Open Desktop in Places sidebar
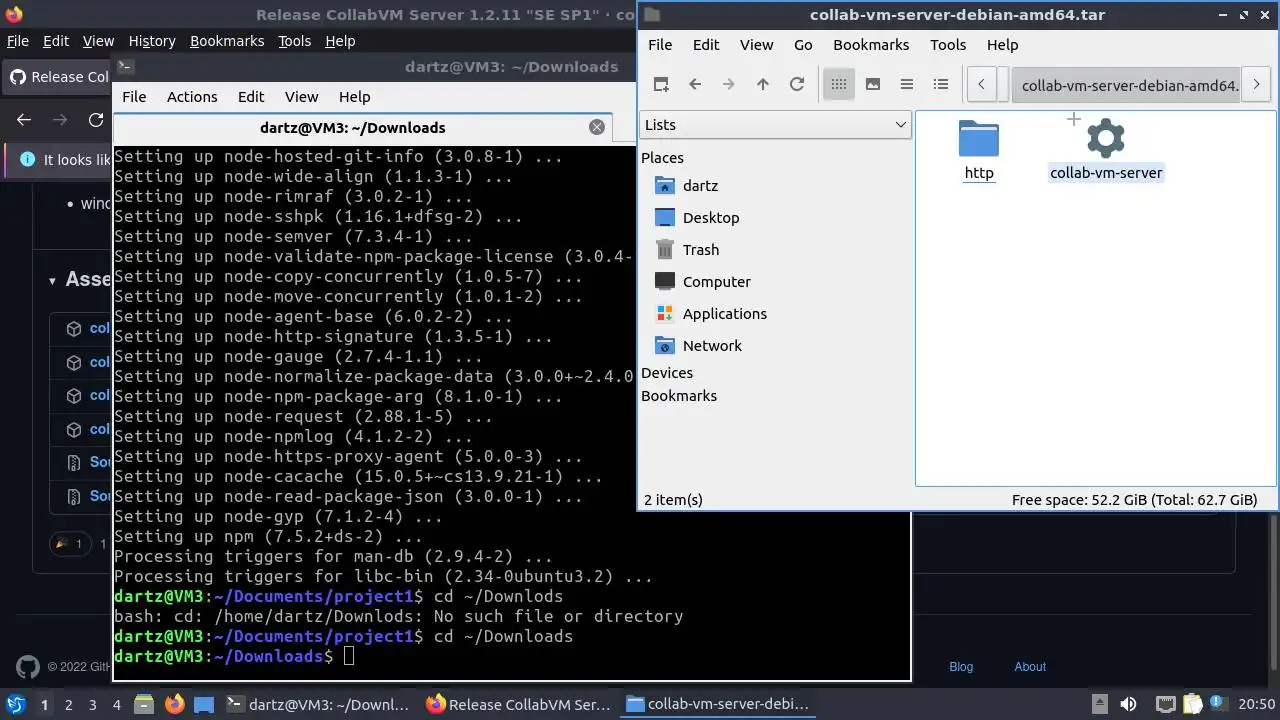The width and height of the screenshot is (1280, 720). pos(711,218)
